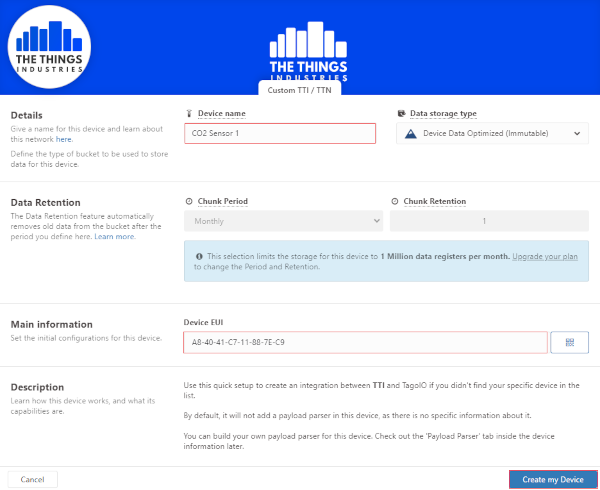
Task: Follow the Learn more link in Data Retention
Action: pyautogui.click(x=114, y=236)
